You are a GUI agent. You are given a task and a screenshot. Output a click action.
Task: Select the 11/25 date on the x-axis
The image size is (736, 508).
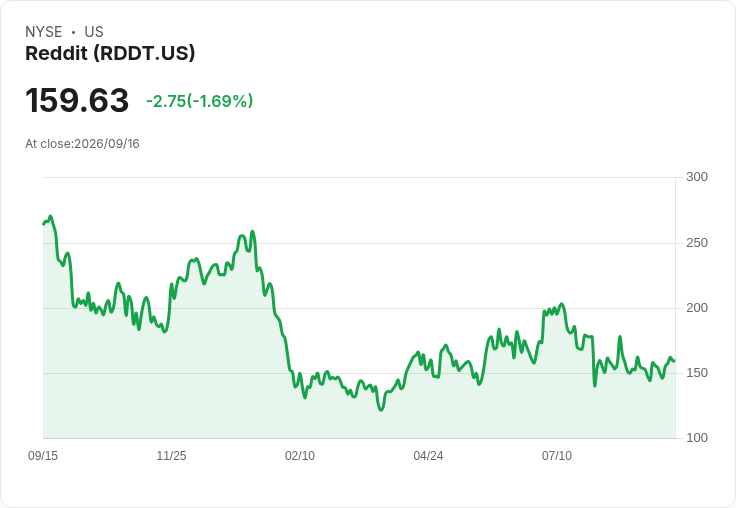[x=171, y=455]
